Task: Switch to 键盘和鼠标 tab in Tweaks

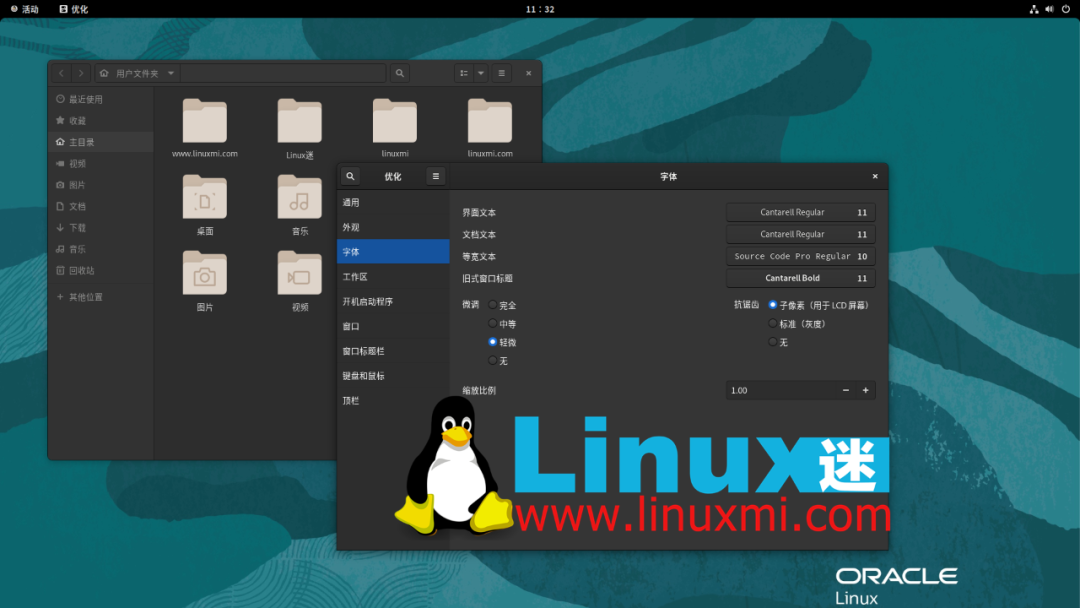Action: [x=393, y=376]
